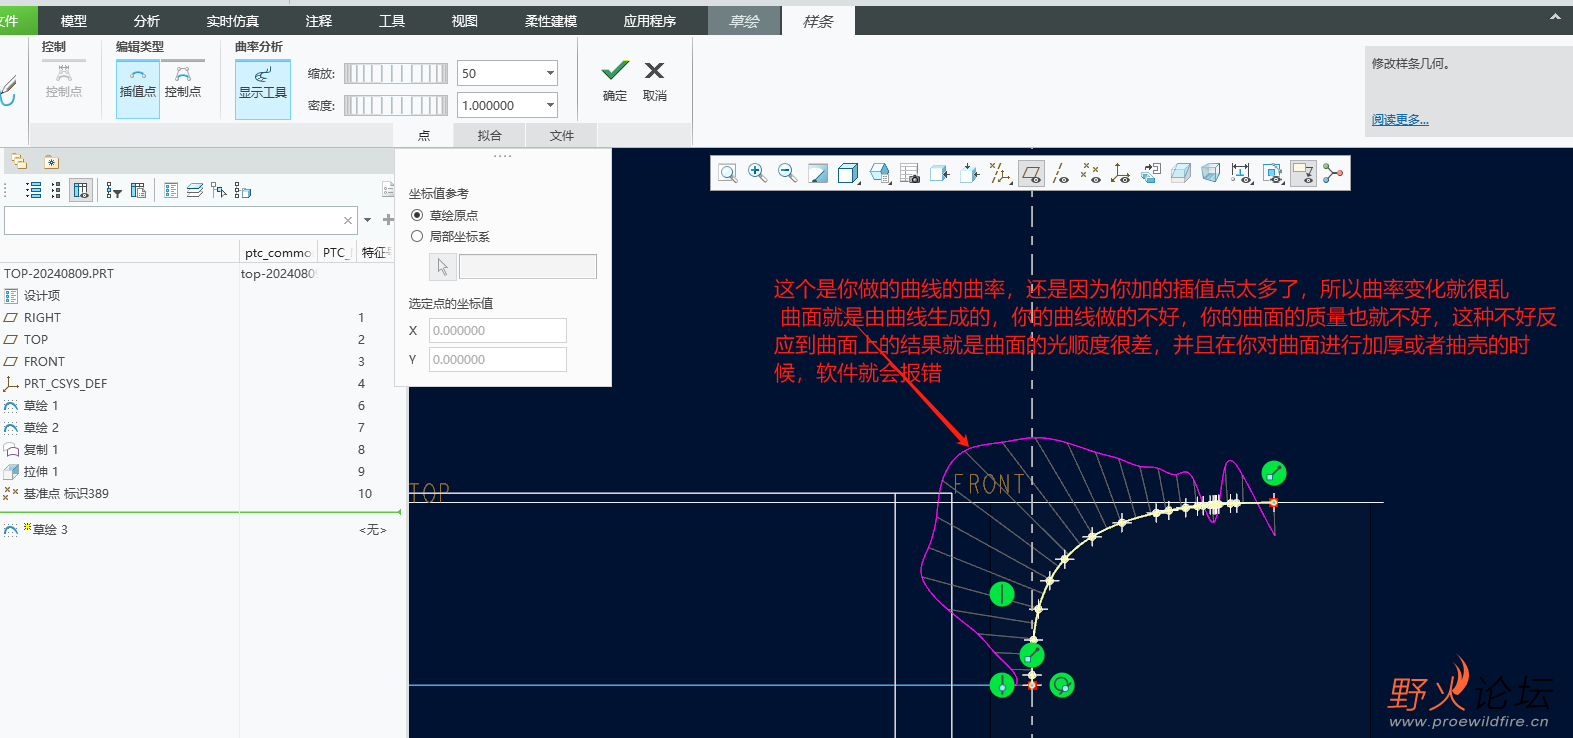Viewport: 1573px width, 738px height.
Task: Open the Fit panel tab
Action: pos(490,135)
